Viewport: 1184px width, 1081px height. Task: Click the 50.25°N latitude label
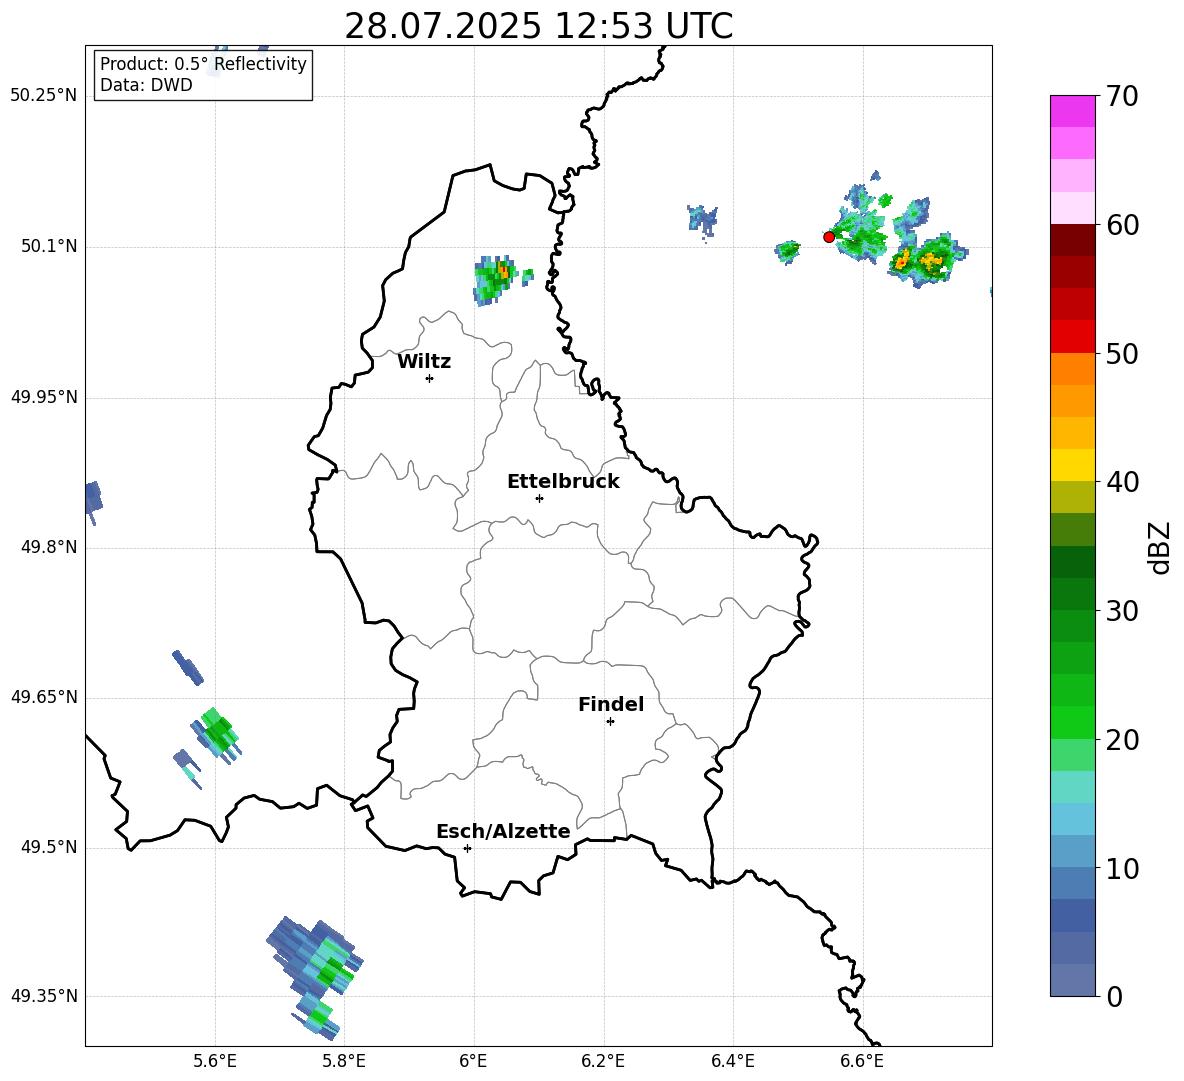[x=44, y=96]
